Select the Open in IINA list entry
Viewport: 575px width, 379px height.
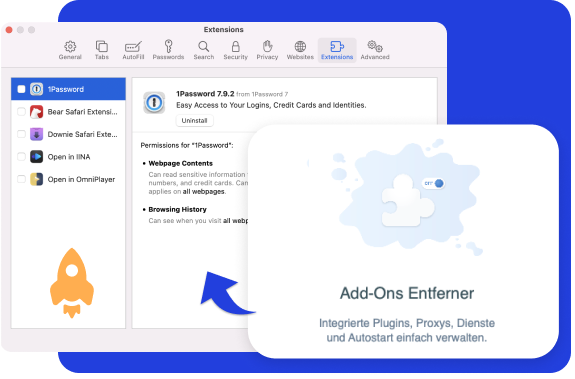click(69, 157)
